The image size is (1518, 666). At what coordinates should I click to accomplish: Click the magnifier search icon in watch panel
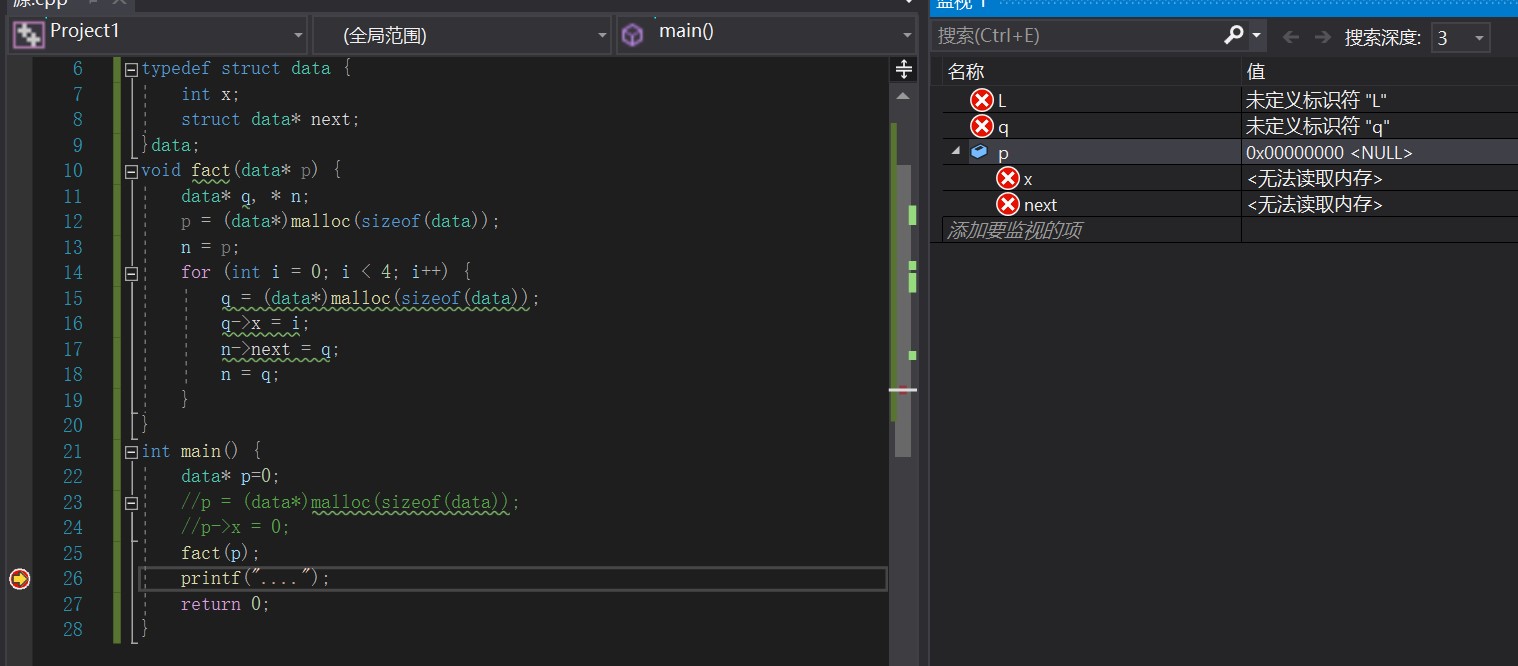[1234, 35]
